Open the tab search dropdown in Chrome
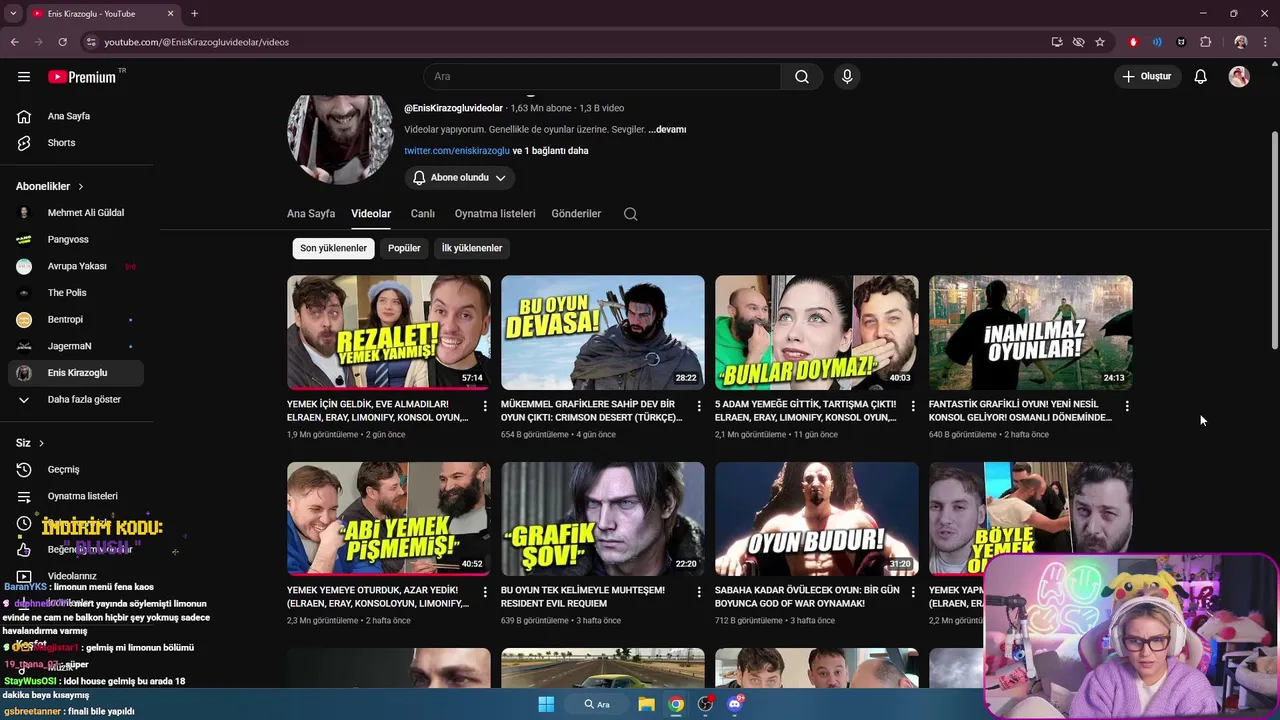This screenshot has height=720, width=1280. [x=13, y=14]
